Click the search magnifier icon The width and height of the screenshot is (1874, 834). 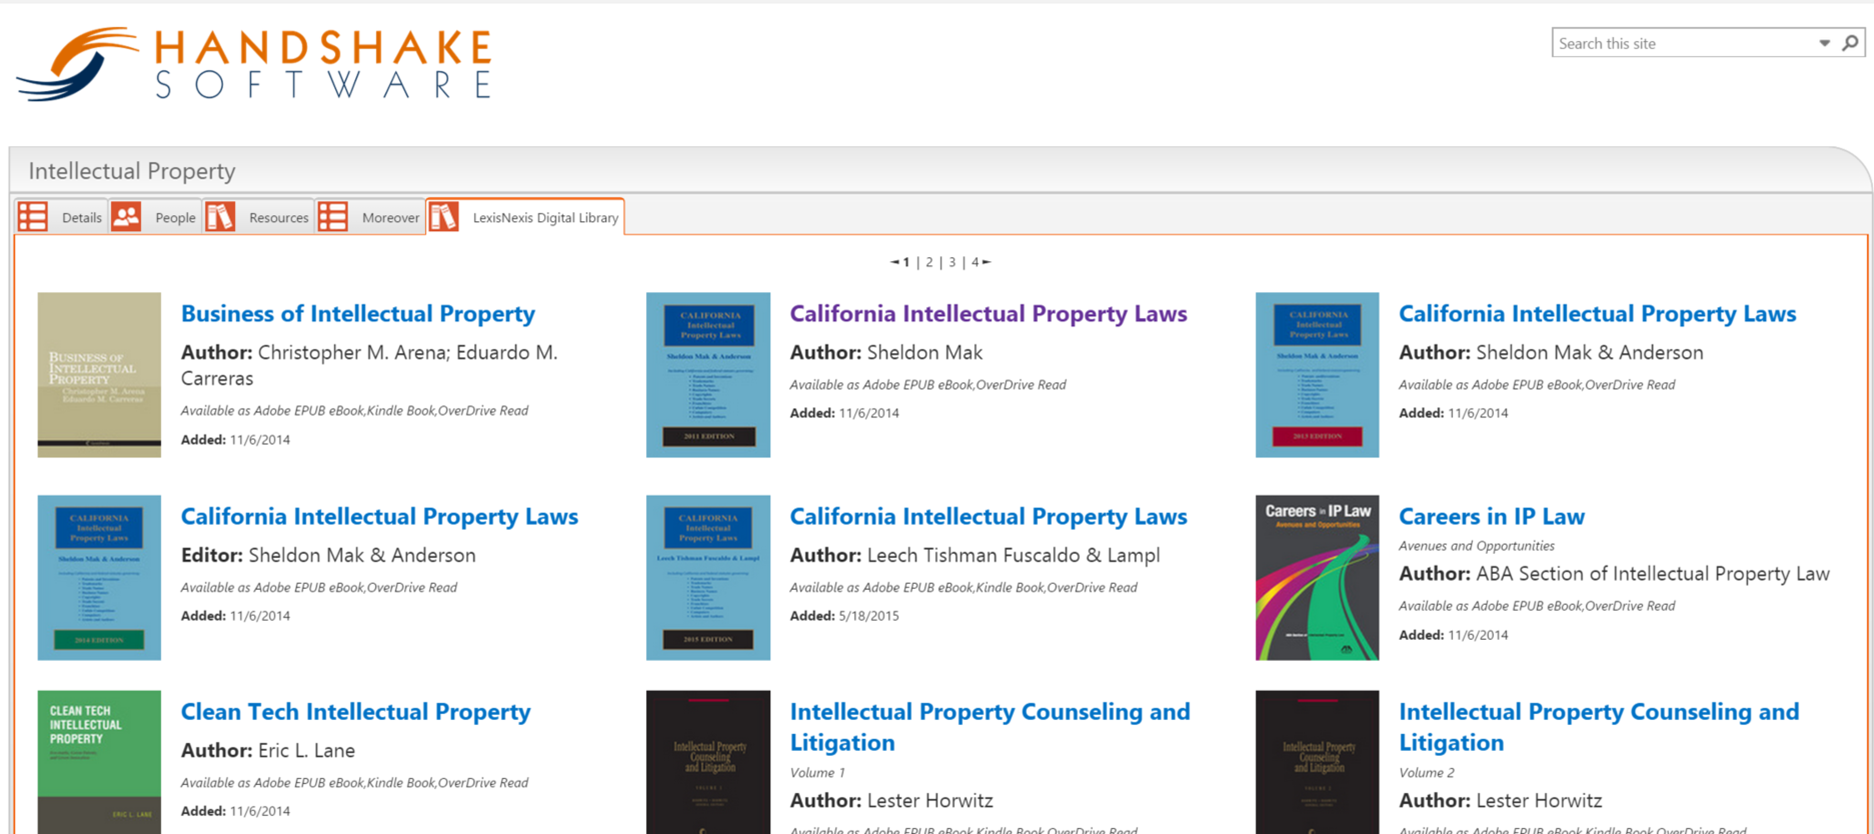pyautogui.click(x=1851, y=43)
